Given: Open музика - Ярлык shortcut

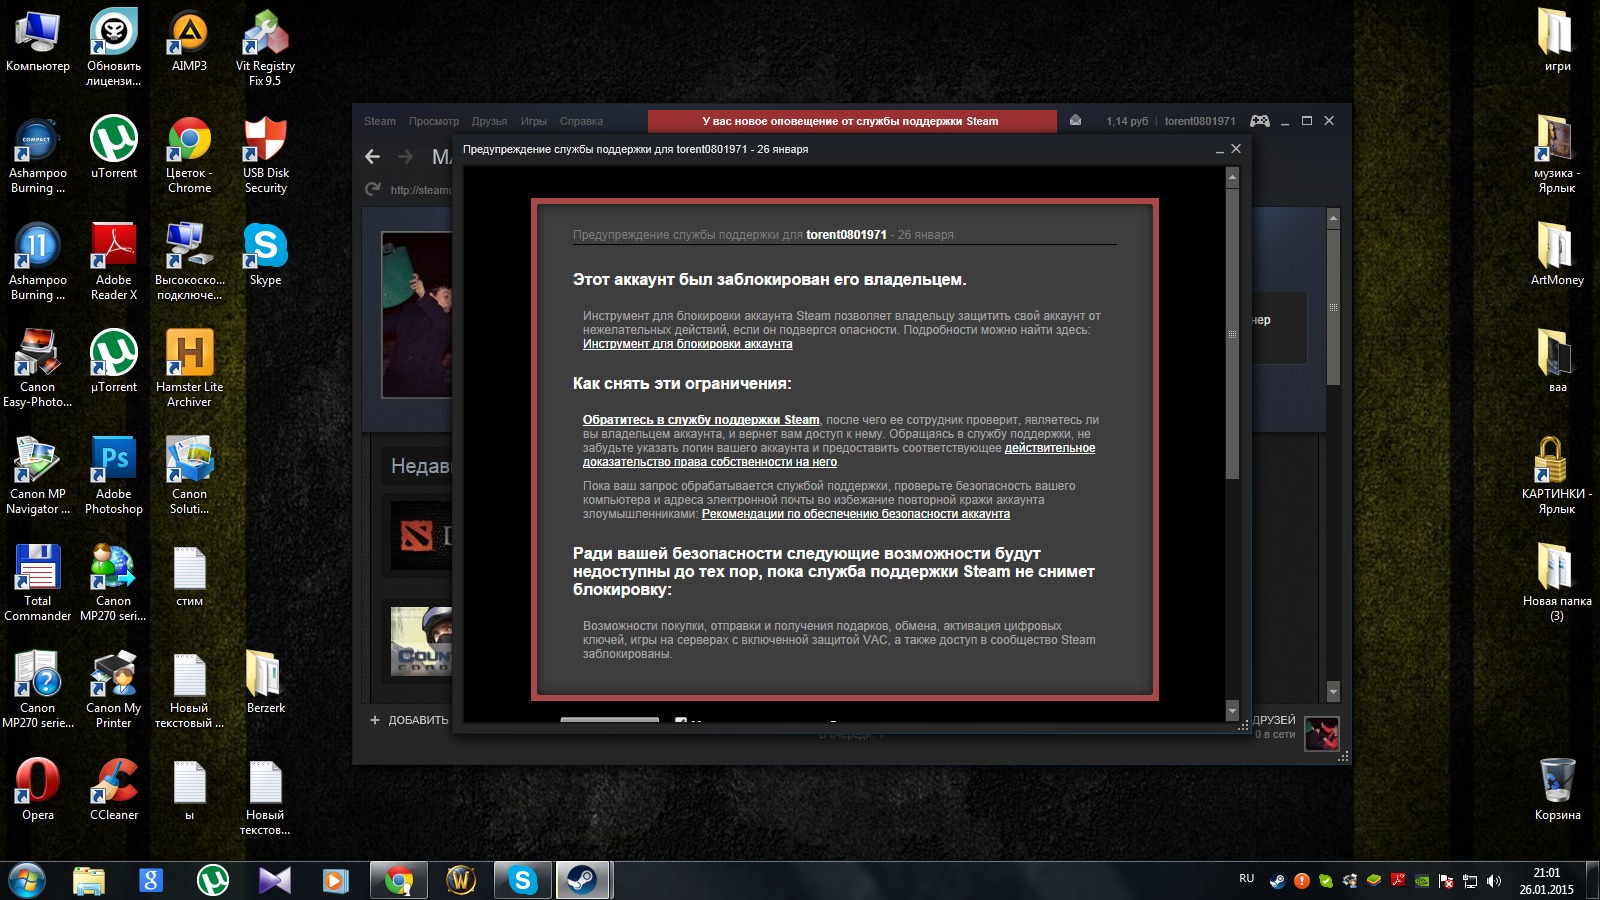Looking at the screenshot, I should click(1557, 155).
